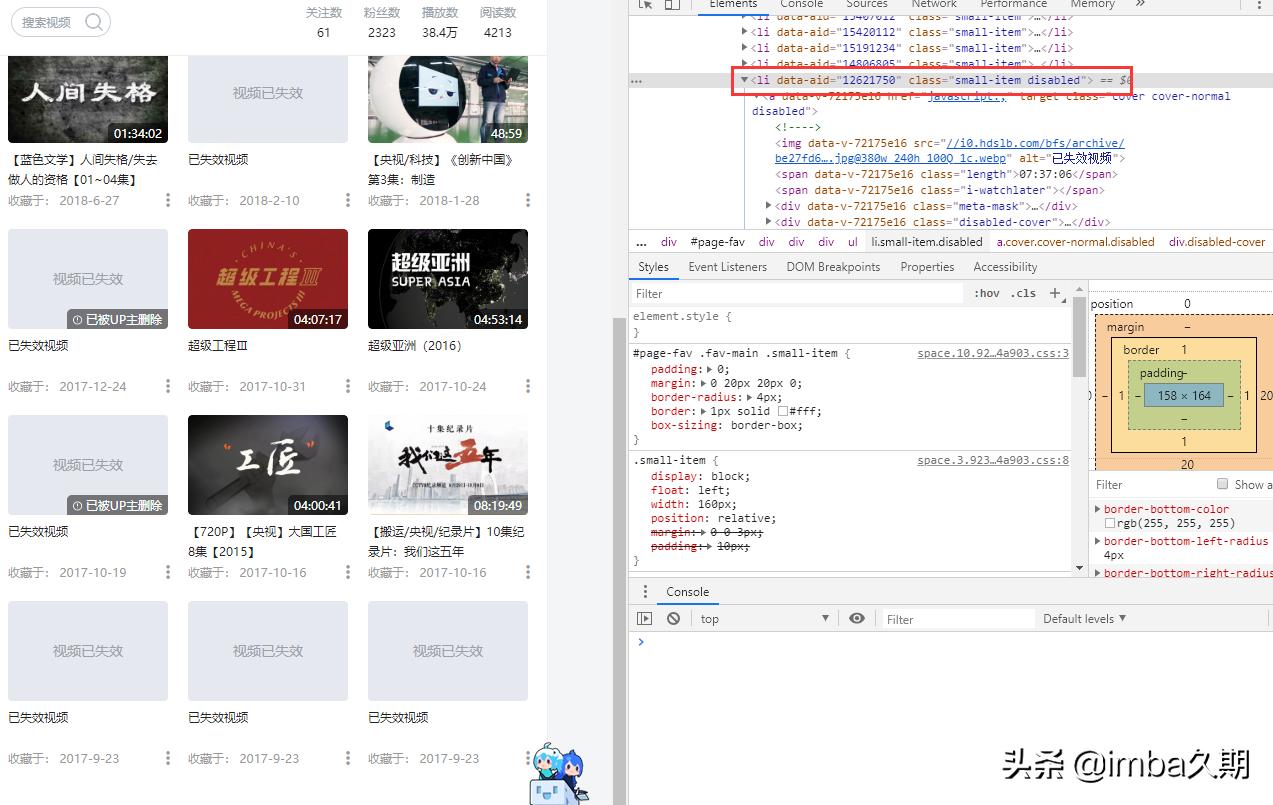Click the eye icon to create live expression
Screen dimensions: 1273x805
[x=857, y=618]
